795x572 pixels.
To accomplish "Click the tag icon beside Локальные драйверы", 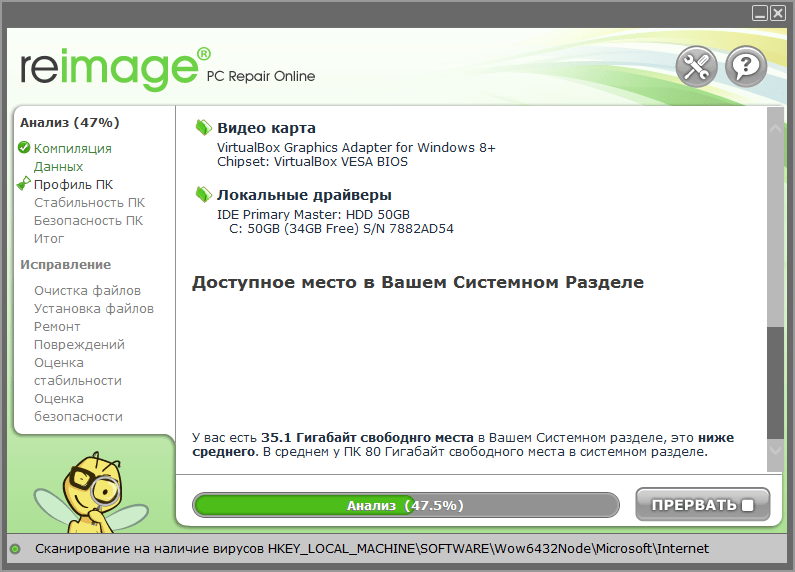I will coord(203,194).
